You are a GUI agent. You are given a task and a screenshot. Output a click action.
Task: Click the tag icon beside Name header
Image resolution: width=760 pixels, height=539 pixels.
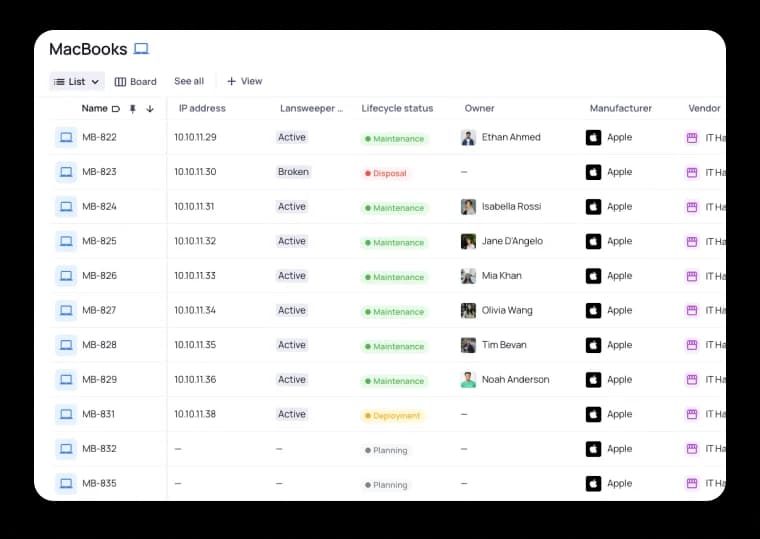(115, 109)
